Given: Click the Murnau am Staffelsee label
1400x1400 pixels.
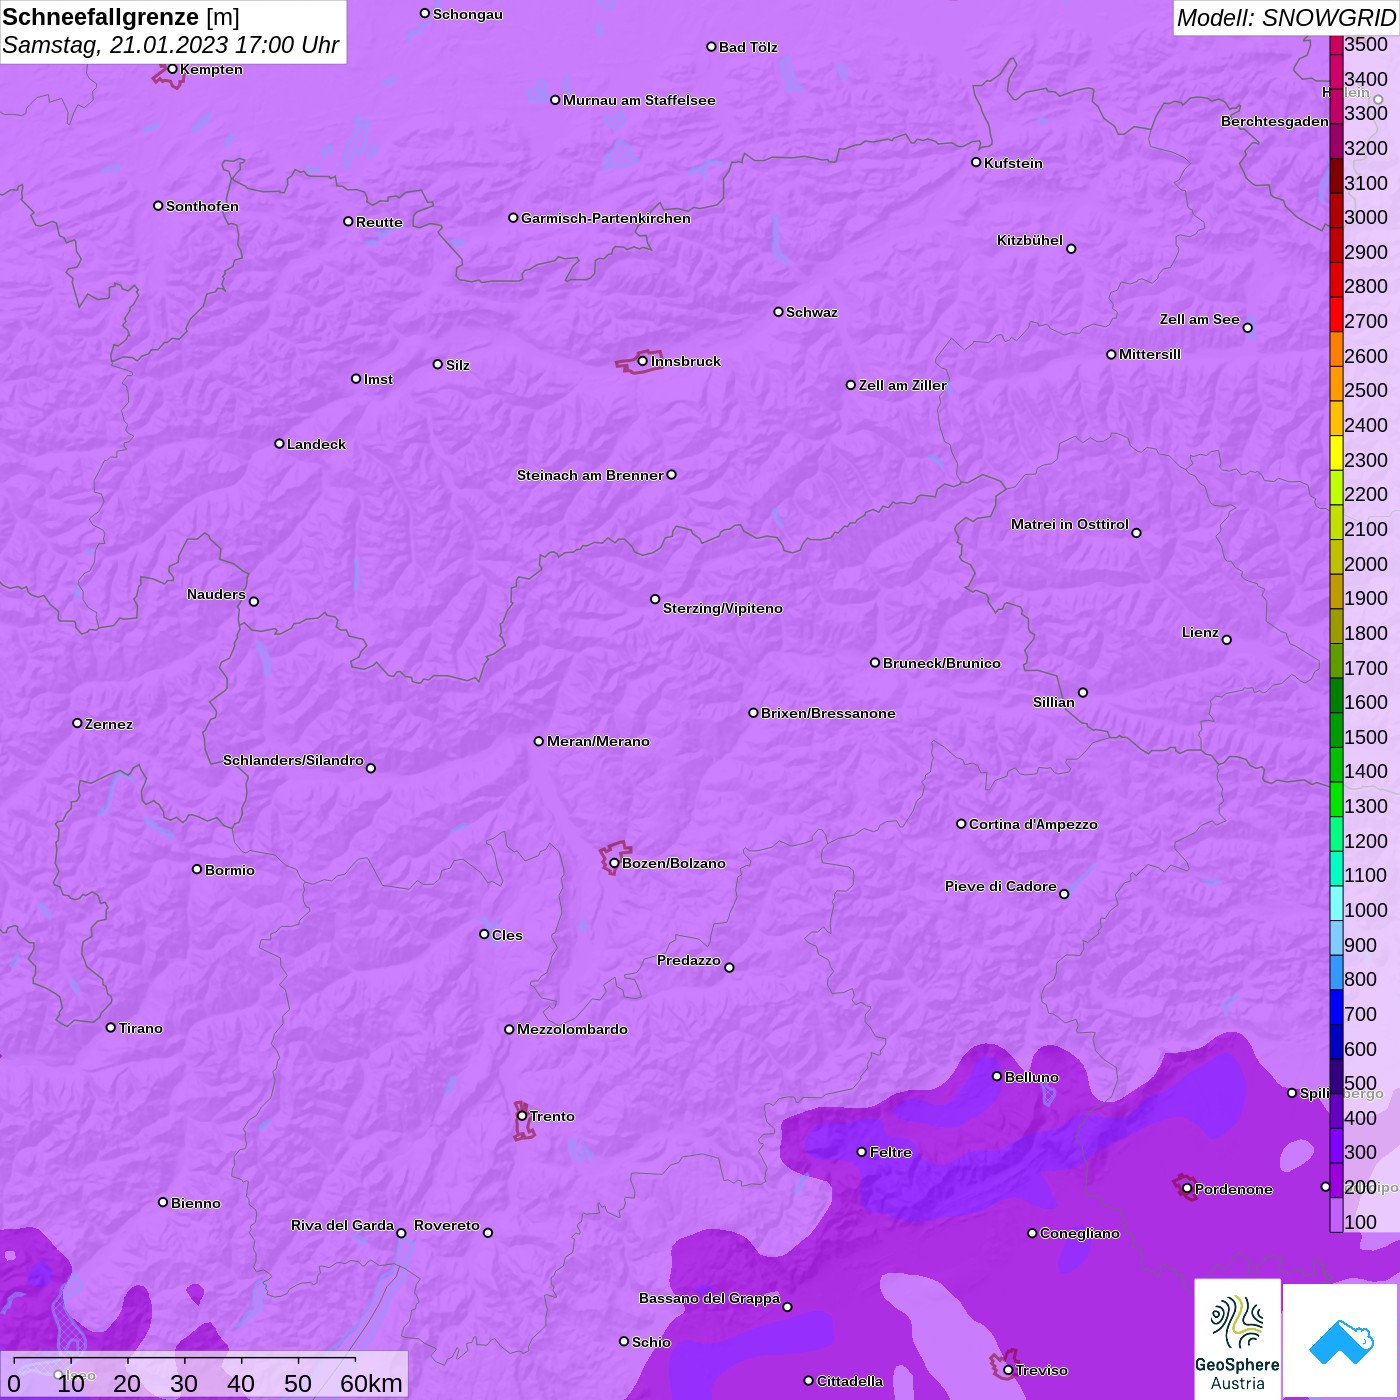Looking at the screenshot, I should (x=639, y=100).
